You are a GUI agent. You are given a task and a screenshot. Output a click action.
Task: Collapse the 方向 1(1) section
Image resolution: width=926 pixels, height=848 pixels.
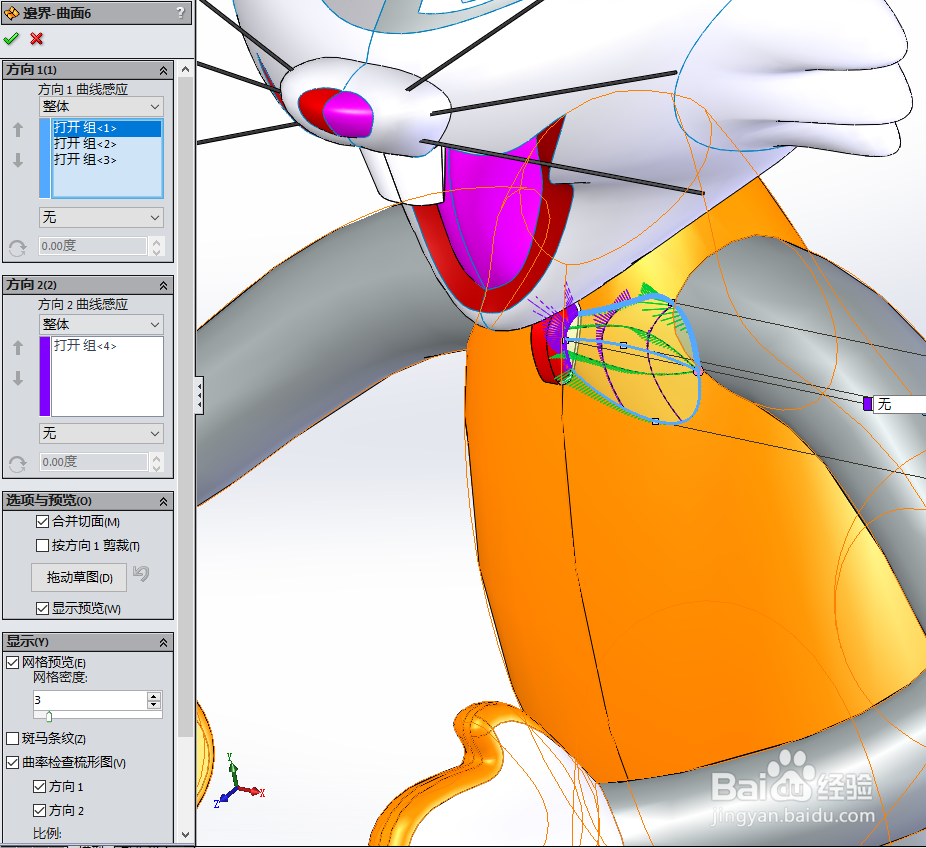pyautogui.click(x=164, y=71)
